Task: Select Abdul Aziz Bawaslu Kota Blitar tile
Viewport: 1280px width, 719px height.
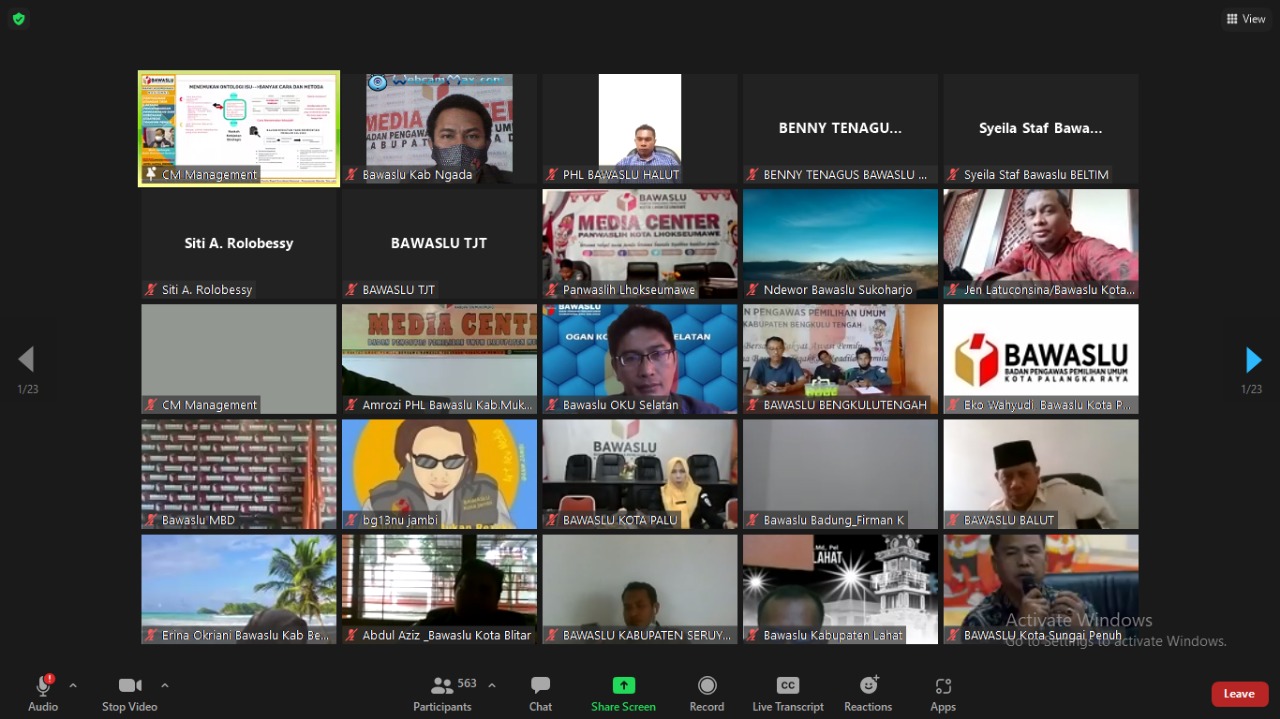Action: point(439,589)
